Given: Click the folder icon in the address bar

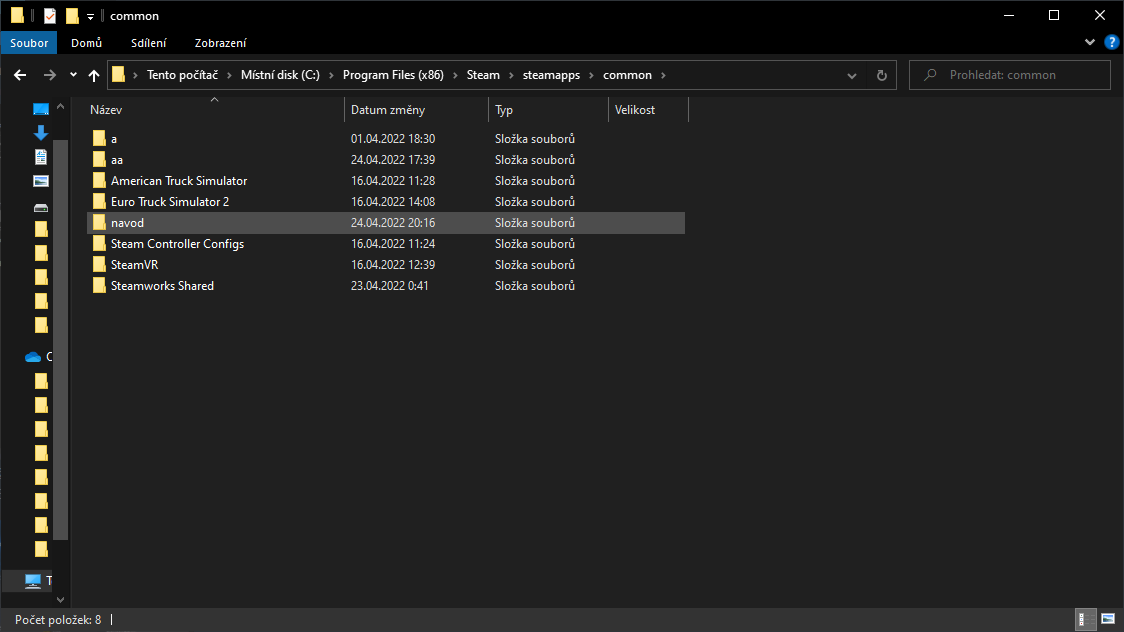Looking at the screenshot, I should tap(119, 75).
